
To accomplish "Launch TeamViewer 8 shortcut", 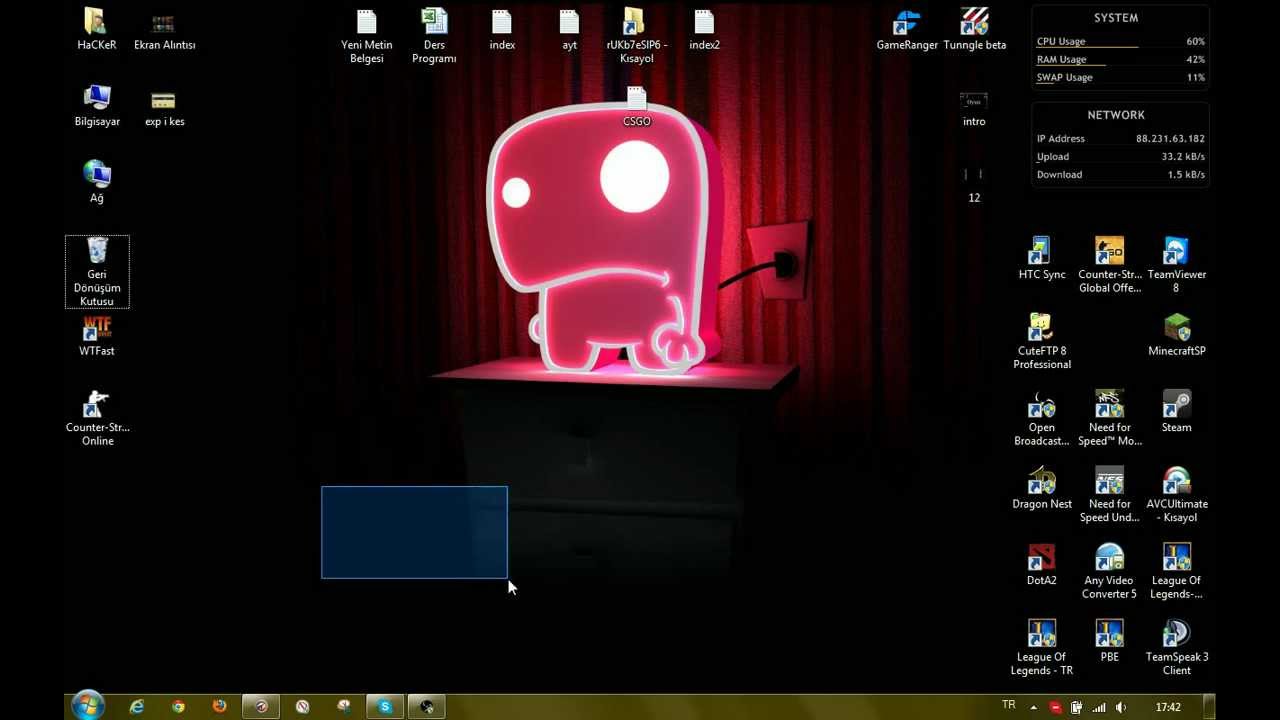I will click(x=1176, y=265).
